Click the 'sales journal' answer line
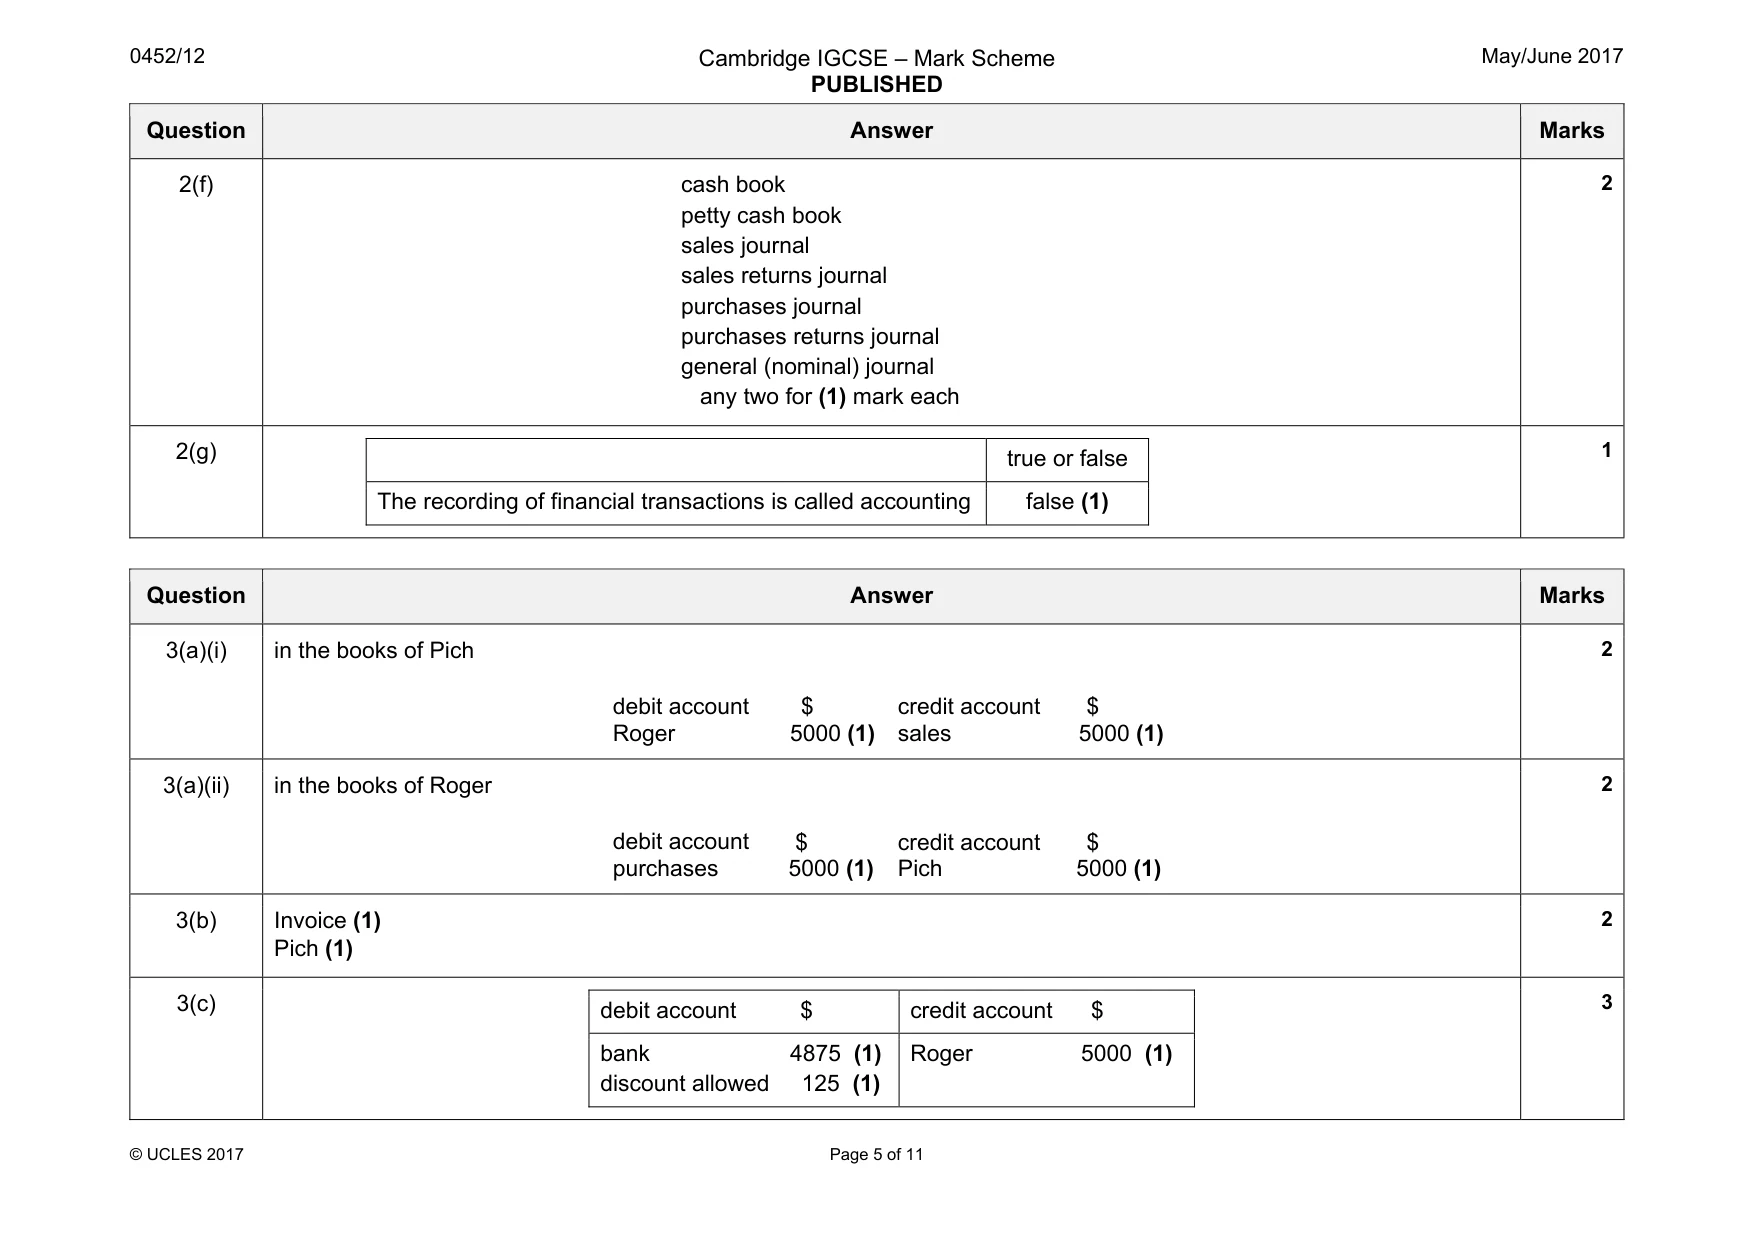Viewport: 1755px width, 1240px height. point(745,246)
